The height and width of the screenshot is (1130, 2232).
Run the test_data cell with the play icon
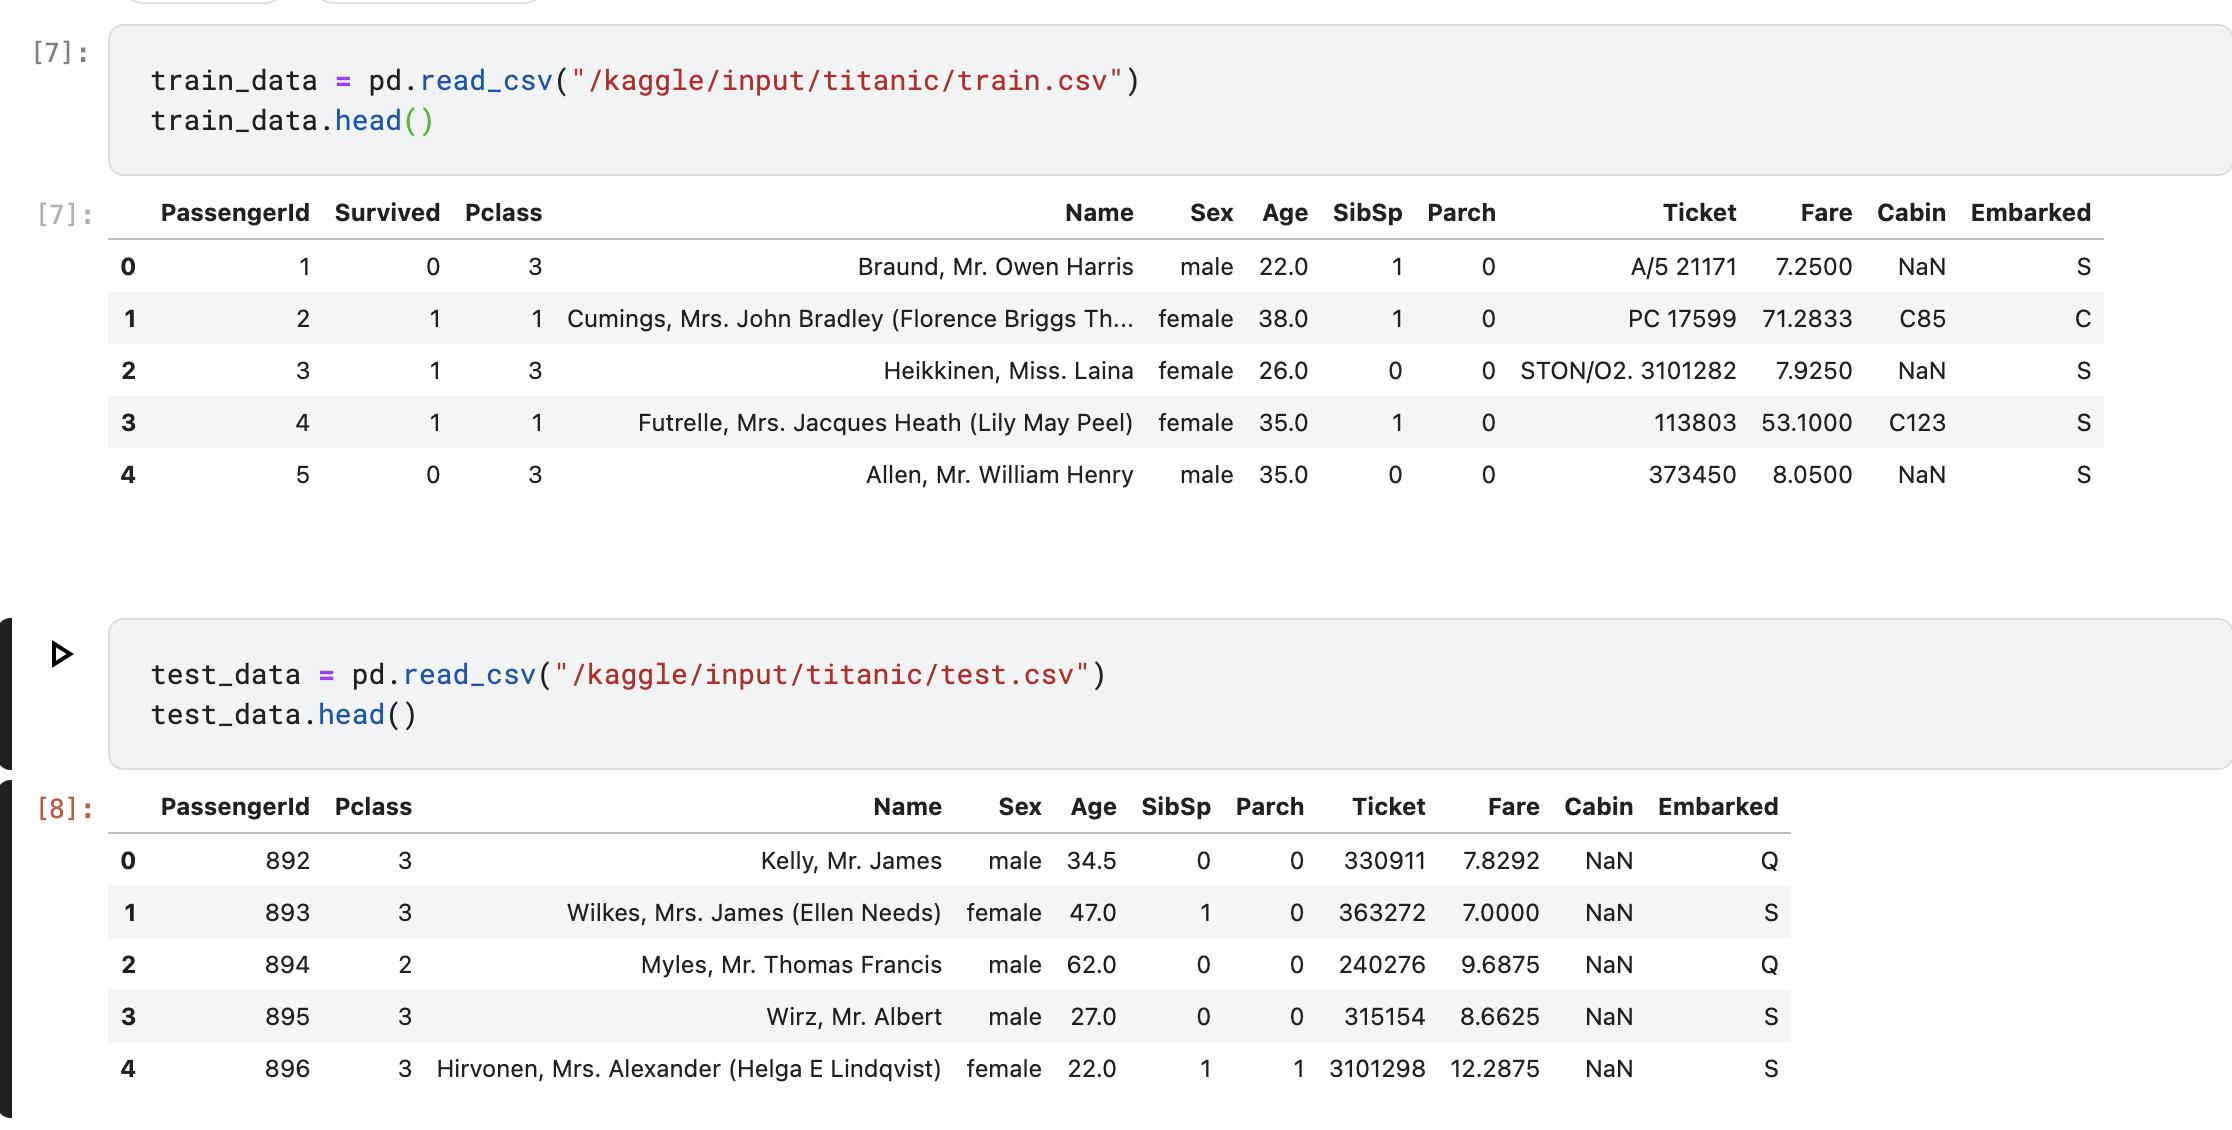pos(61,654)
